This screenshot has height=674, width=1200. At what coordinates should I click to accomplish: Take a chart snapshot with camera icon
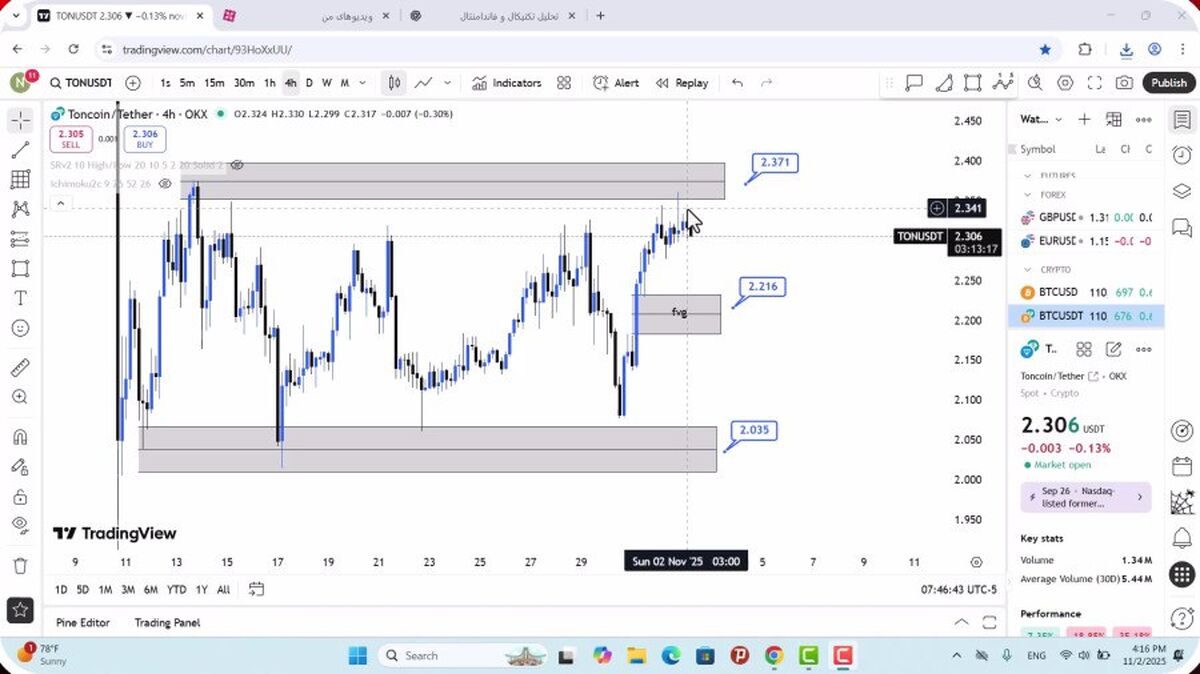point(1124,83)
